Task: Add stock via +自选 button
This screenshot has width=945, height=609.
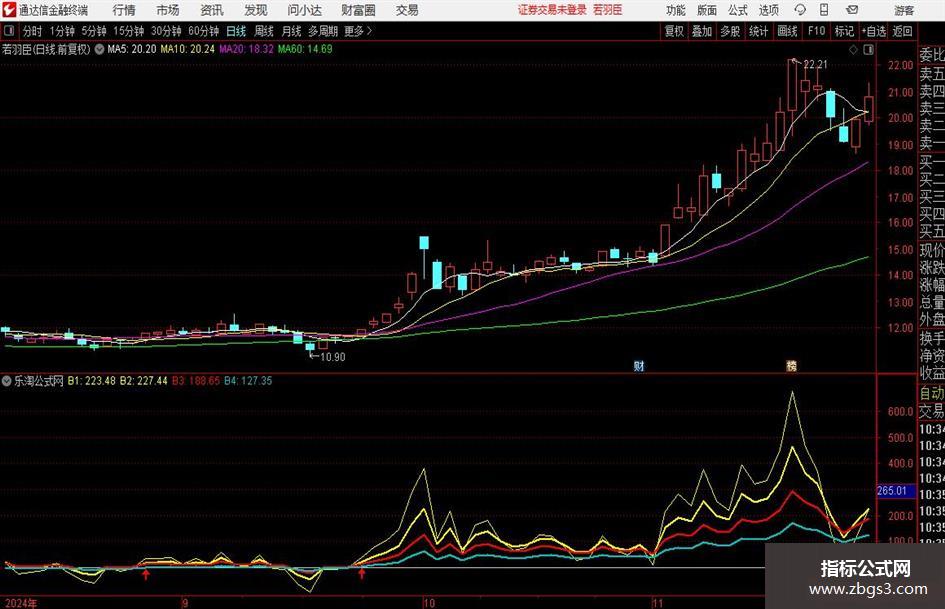Action: click(874, 31)
